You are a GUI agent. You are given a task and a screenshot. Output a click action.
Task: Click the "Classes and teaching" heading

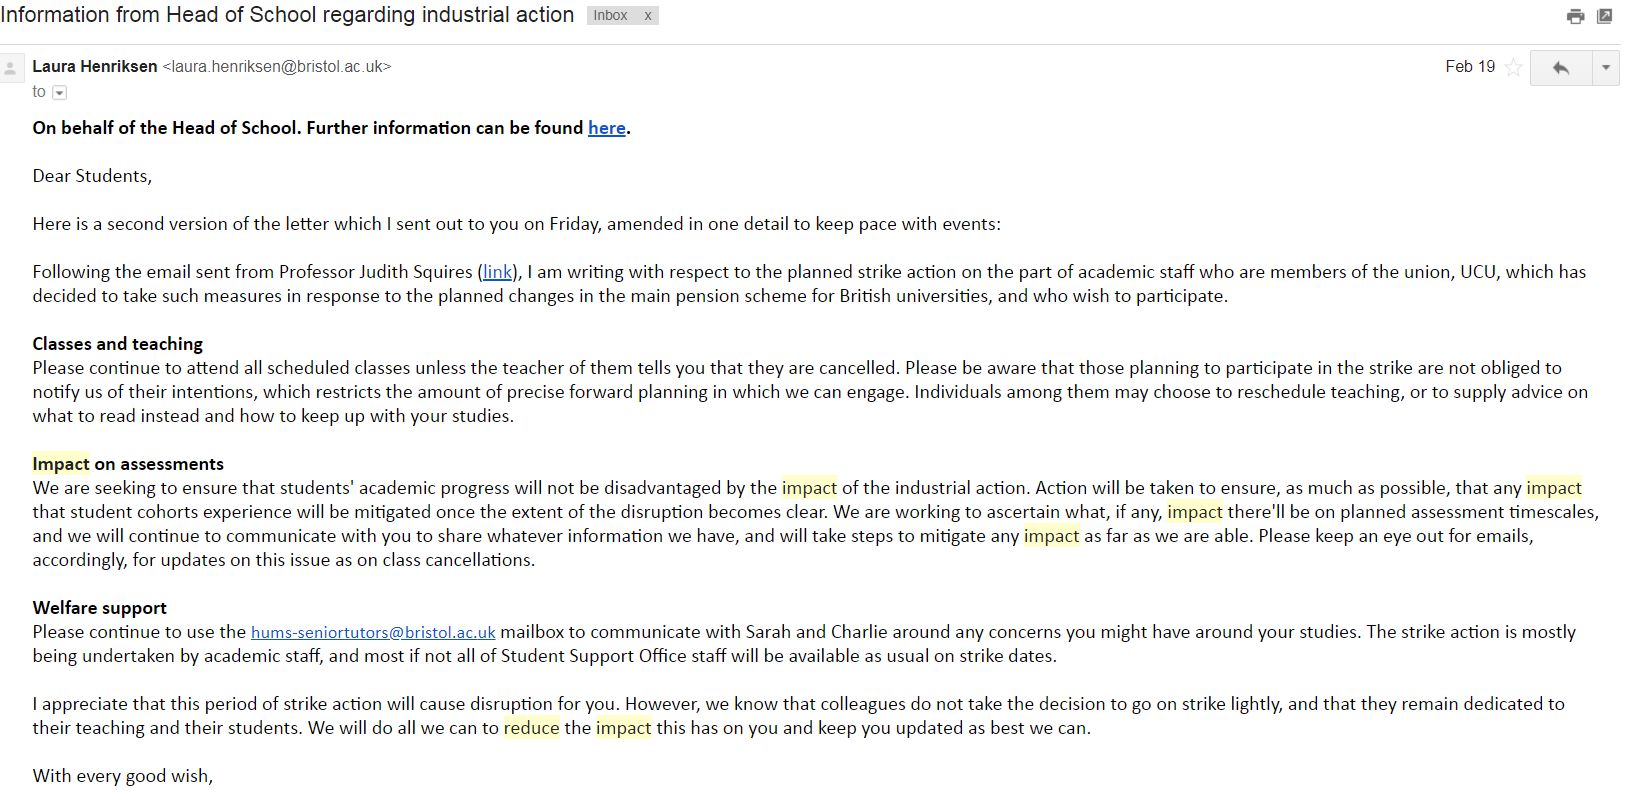tap(118, 344)
